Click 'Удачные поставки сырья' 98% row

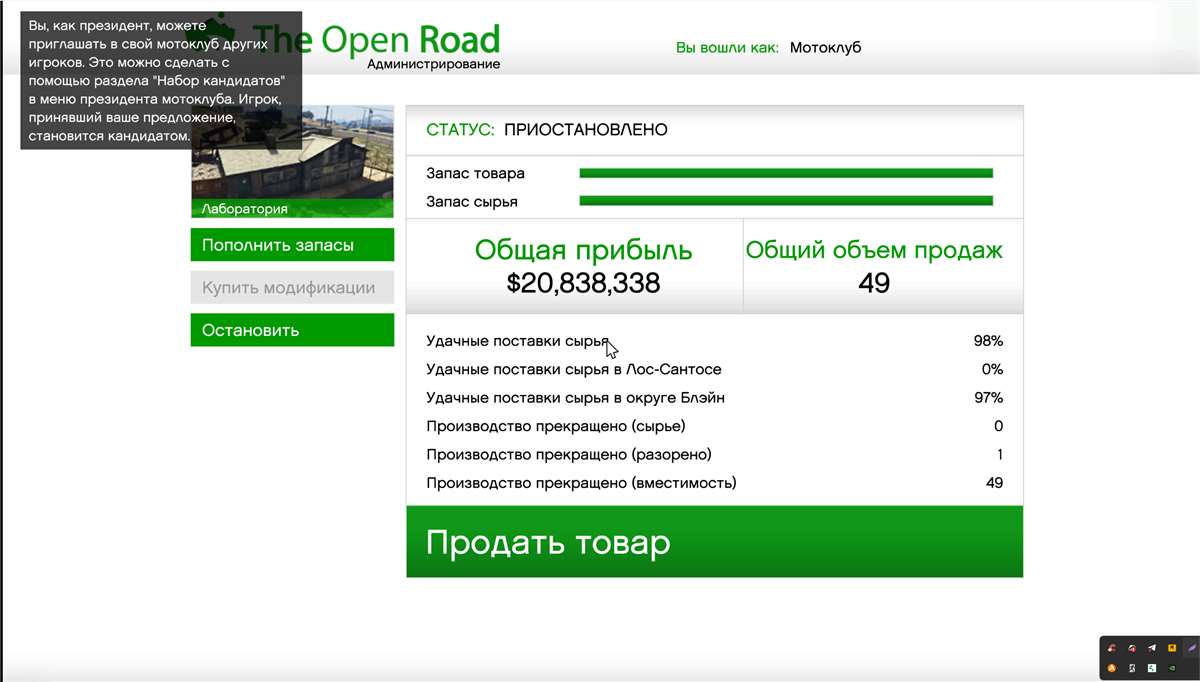tap(714, 341)
